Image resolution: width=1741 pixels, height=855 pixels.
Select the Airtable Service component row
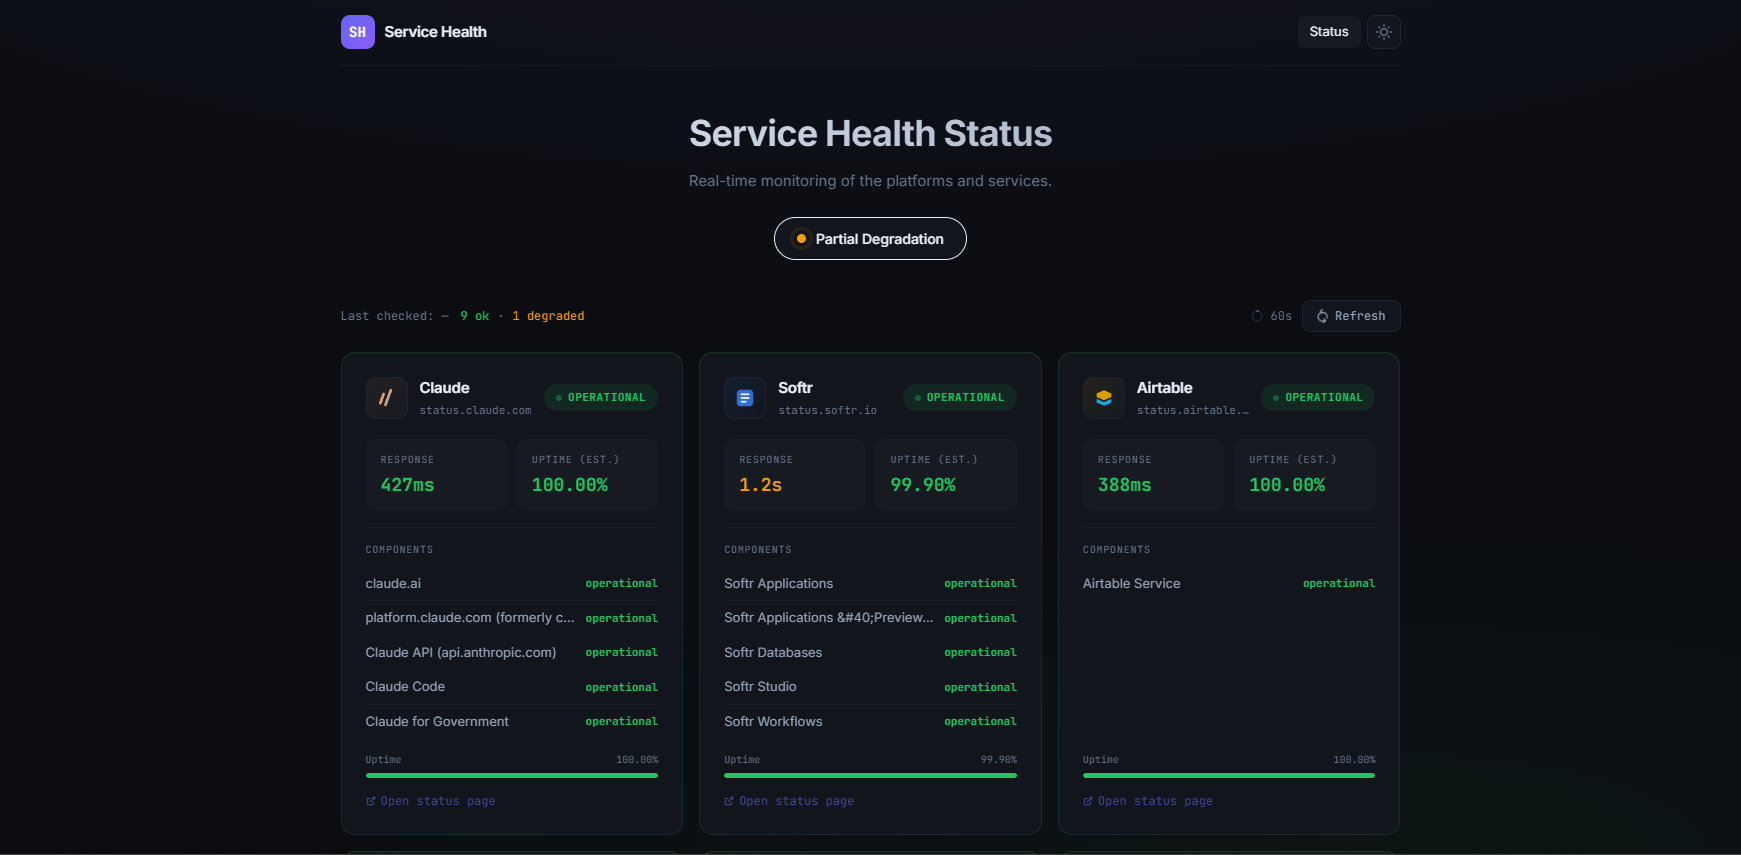coord(1229,584)
